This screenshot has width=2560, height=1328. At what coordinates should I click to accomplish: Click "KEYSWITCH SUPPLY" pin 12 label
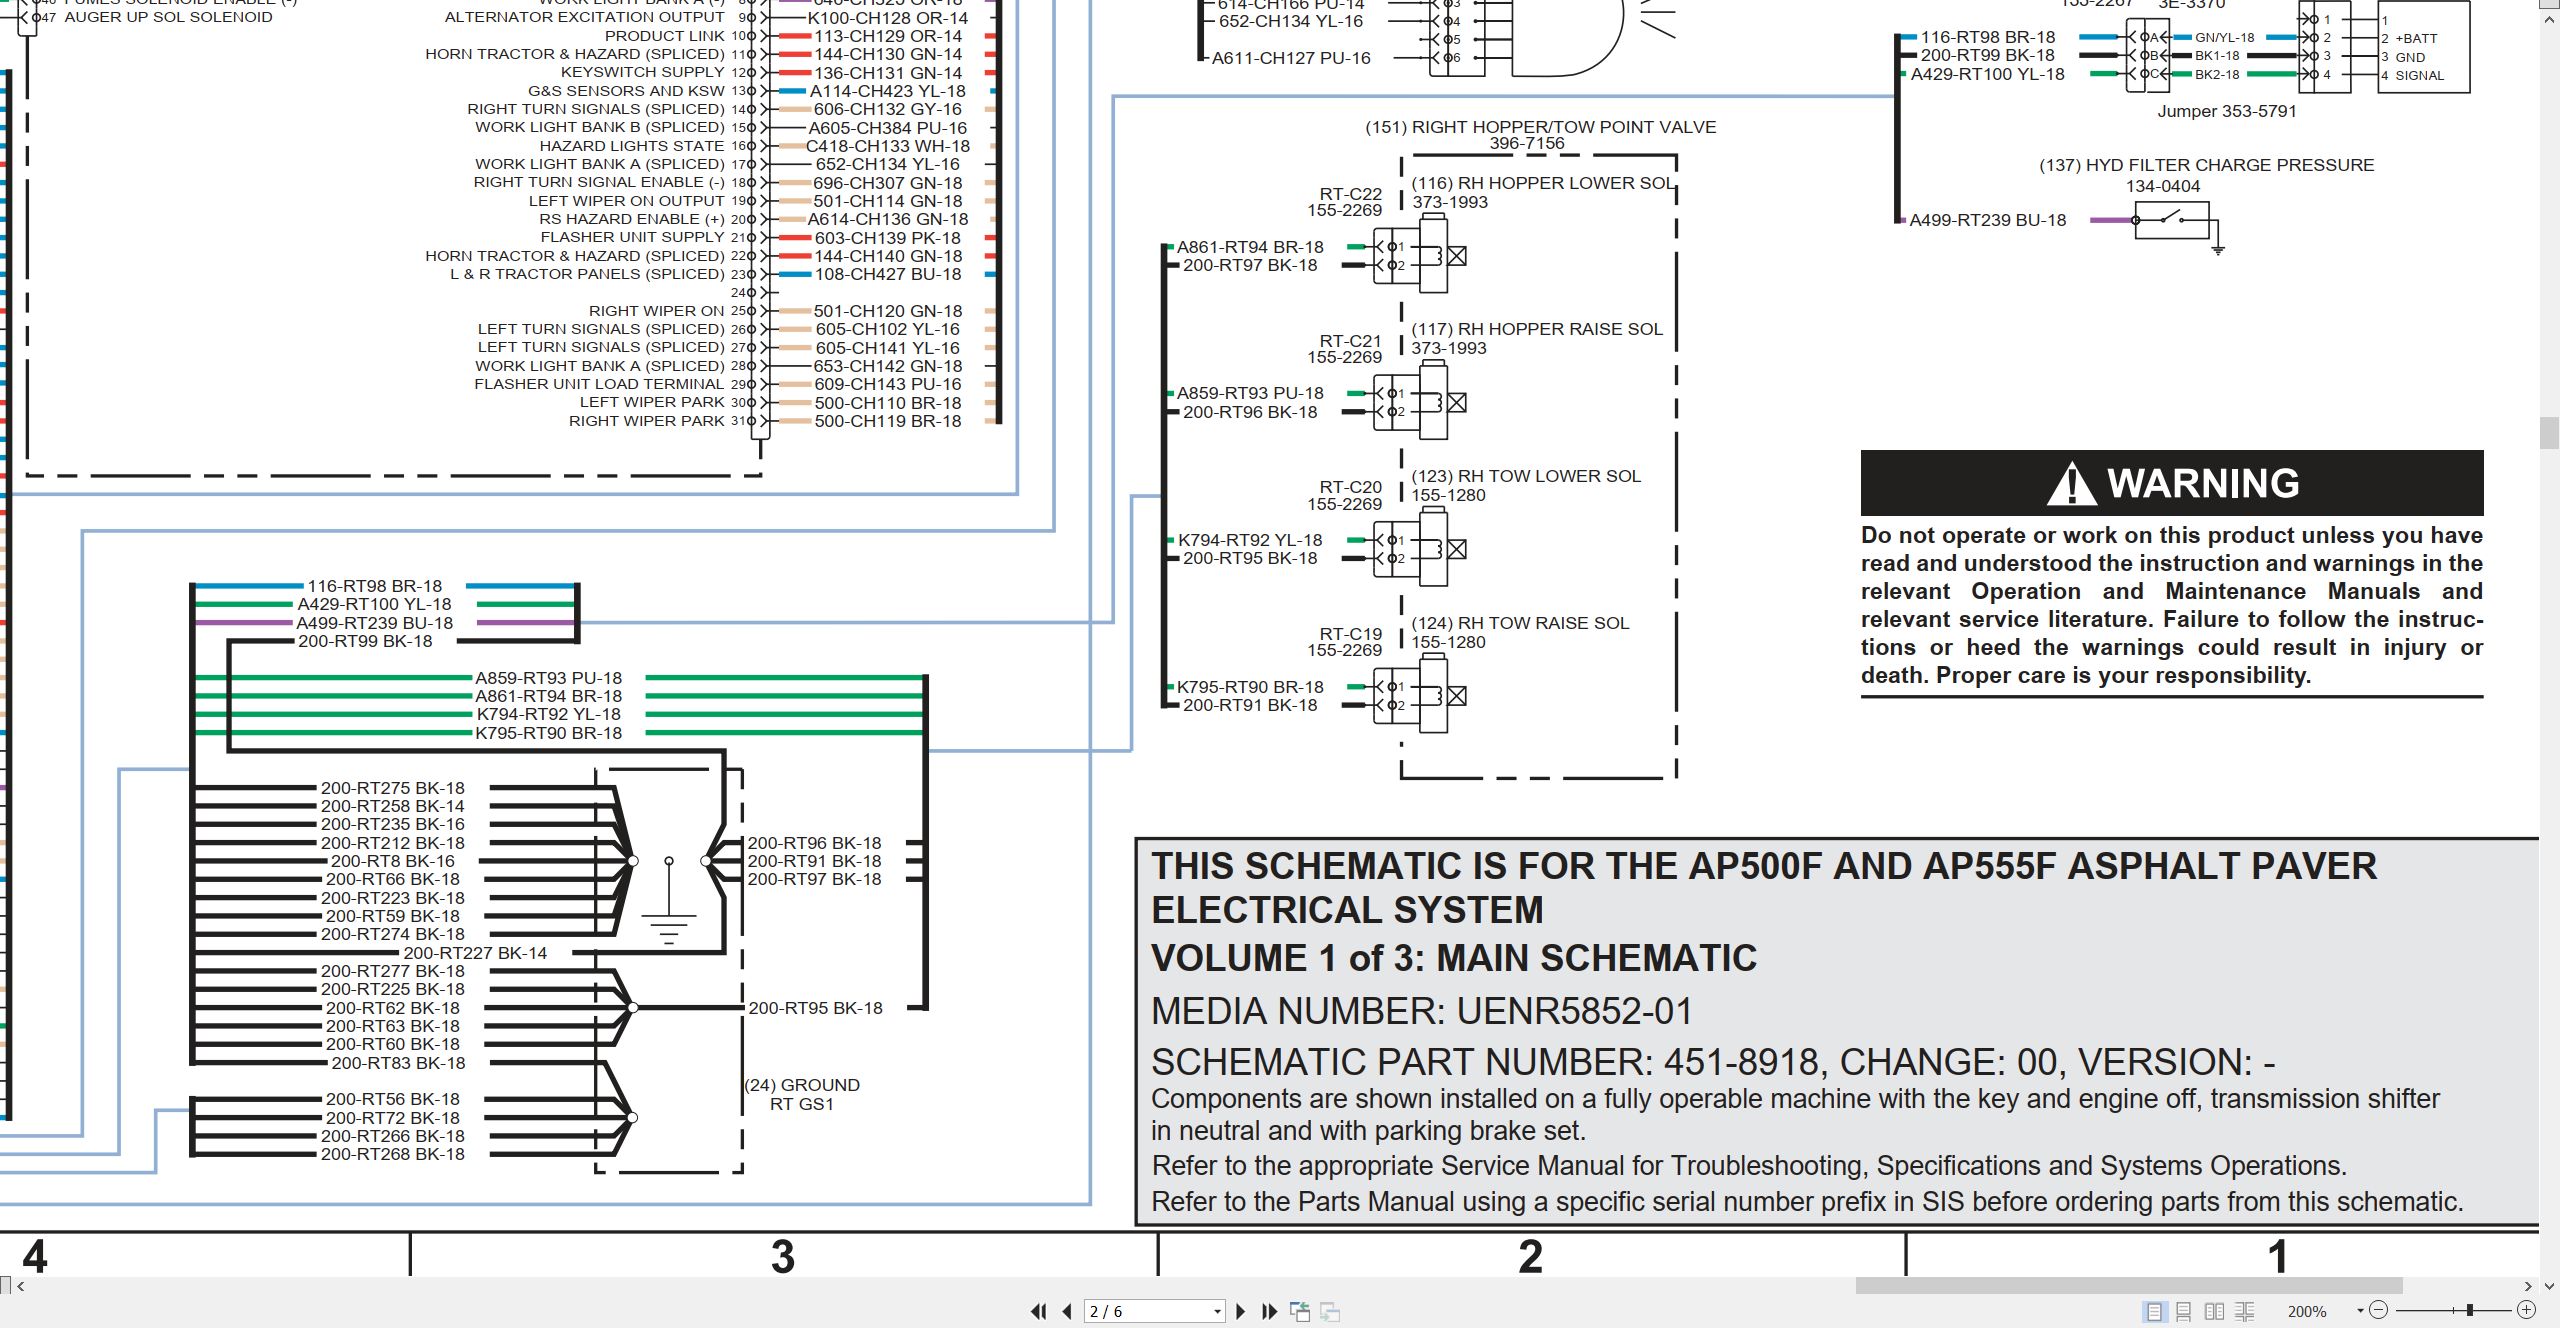[642, 72]
